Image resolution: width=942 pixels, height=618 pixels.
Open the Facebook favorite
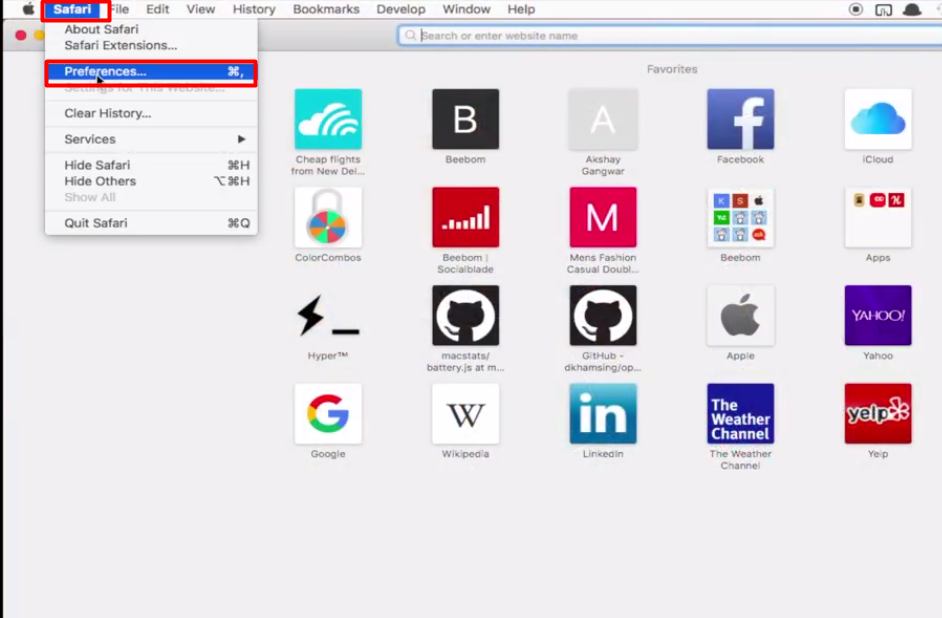[x=740, y=120]
